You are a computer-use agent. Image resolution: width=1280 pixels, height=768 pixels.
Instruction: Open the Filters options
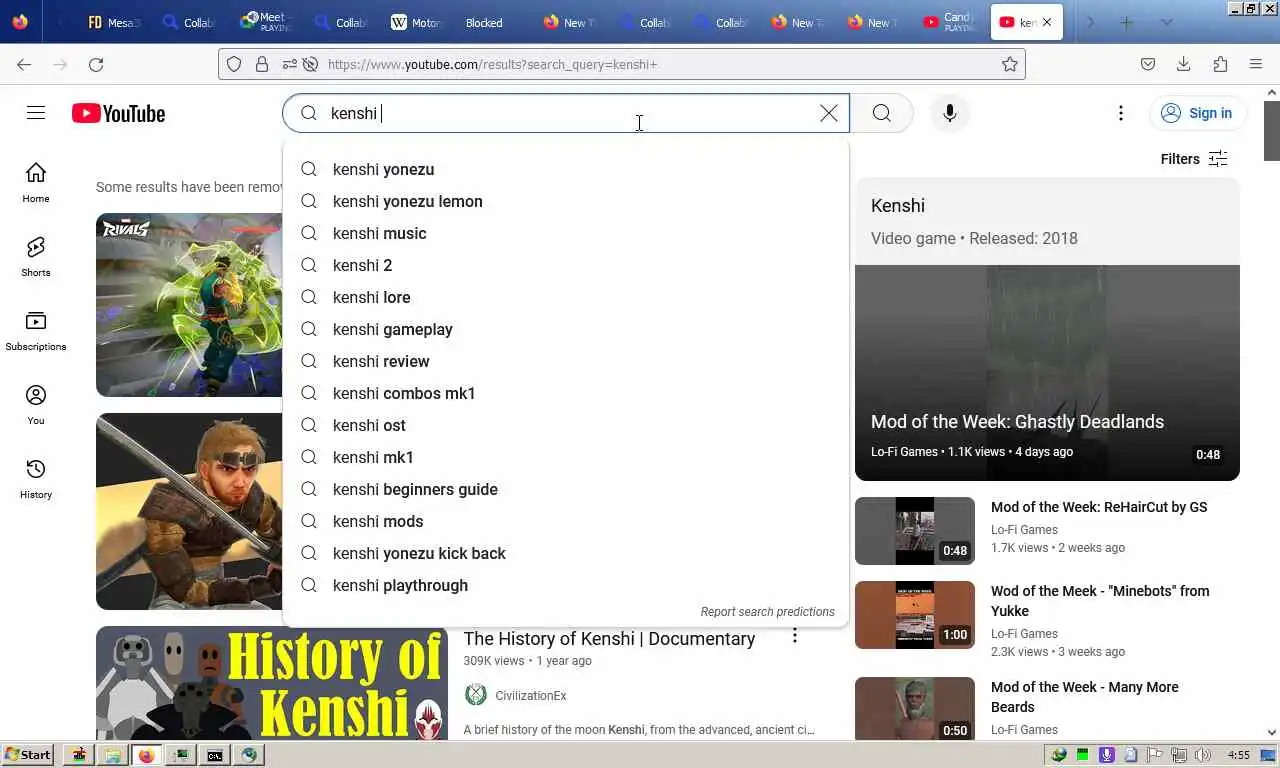[1194, 159]
